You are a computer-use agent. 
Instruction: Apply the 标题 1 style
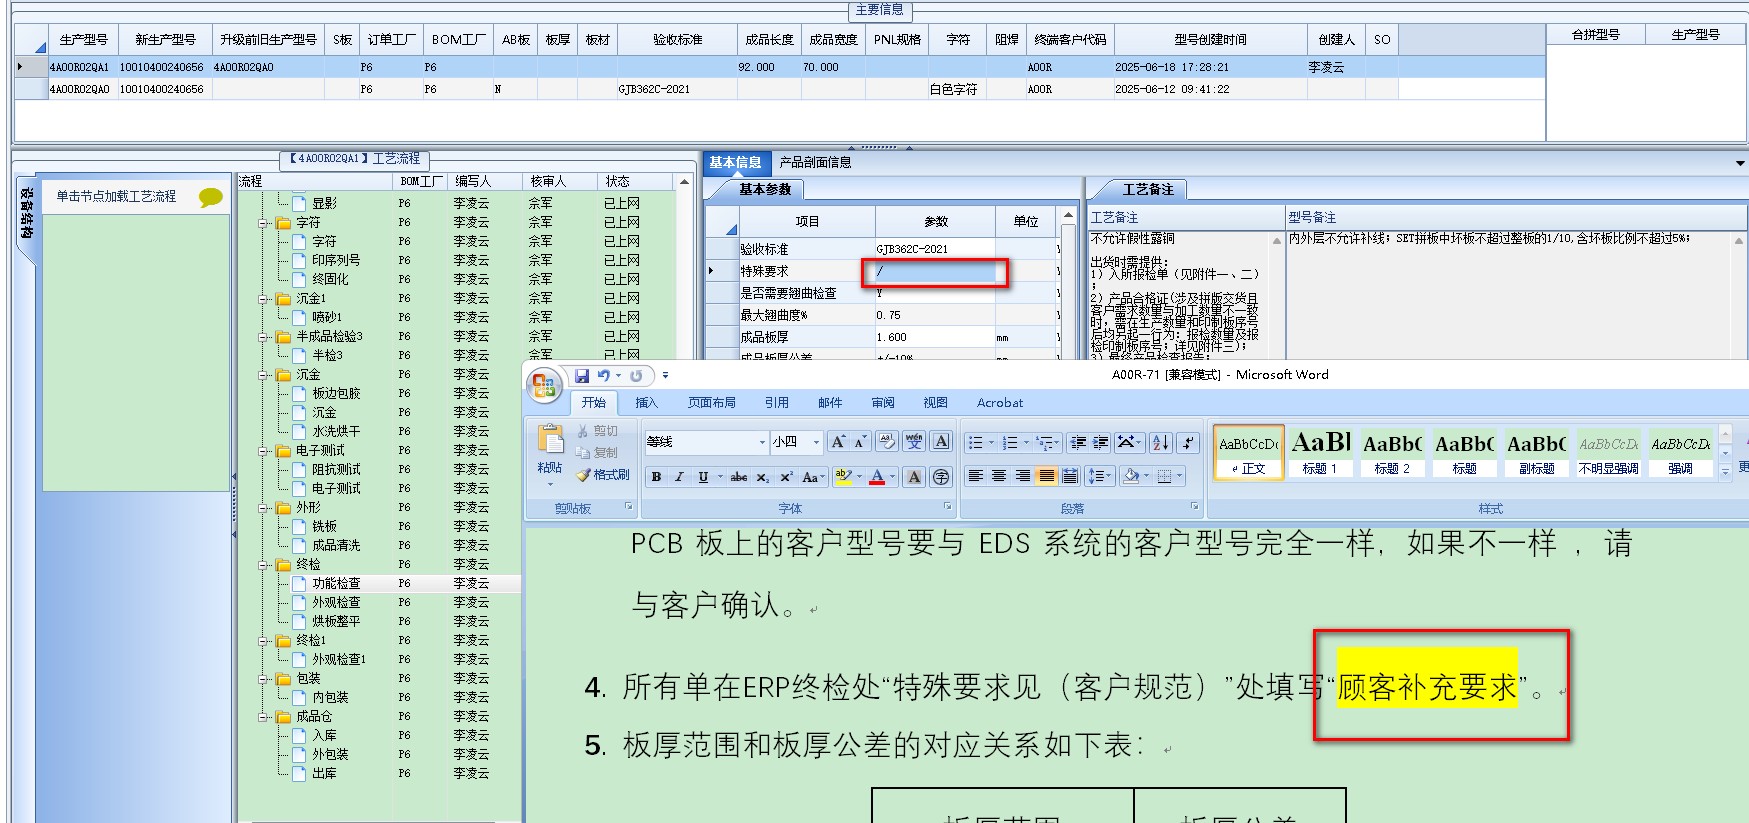click(x=1320, y=452)
